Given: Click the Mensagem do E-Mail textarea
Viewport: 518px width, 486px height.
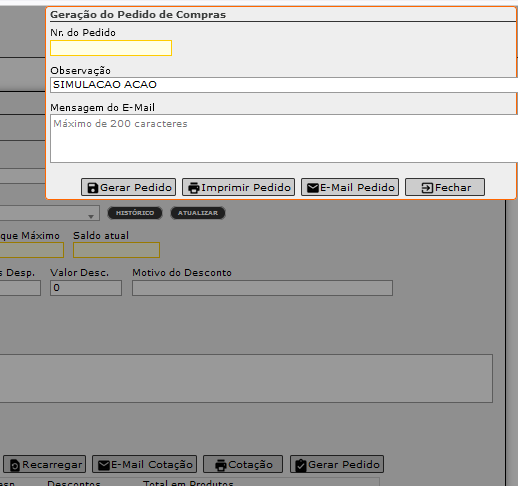Looking at the screenshot, I should point(284,139).
